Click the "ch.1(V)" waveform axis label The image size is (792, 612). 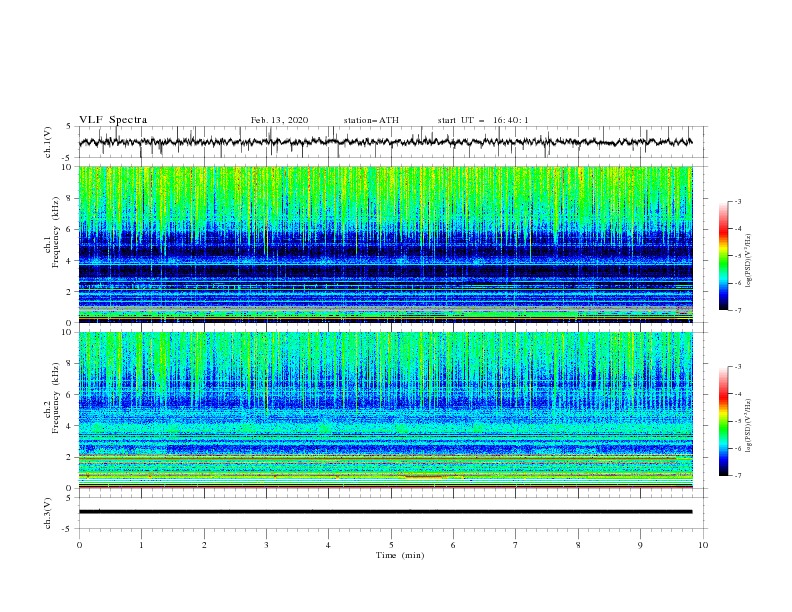point(48,142)
